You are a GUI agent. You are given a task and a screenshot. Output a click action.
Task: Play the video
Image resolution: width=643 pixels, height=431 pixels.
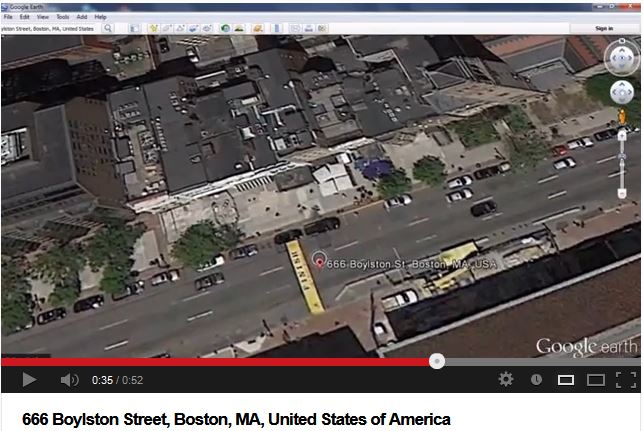(x=29, y=380)
